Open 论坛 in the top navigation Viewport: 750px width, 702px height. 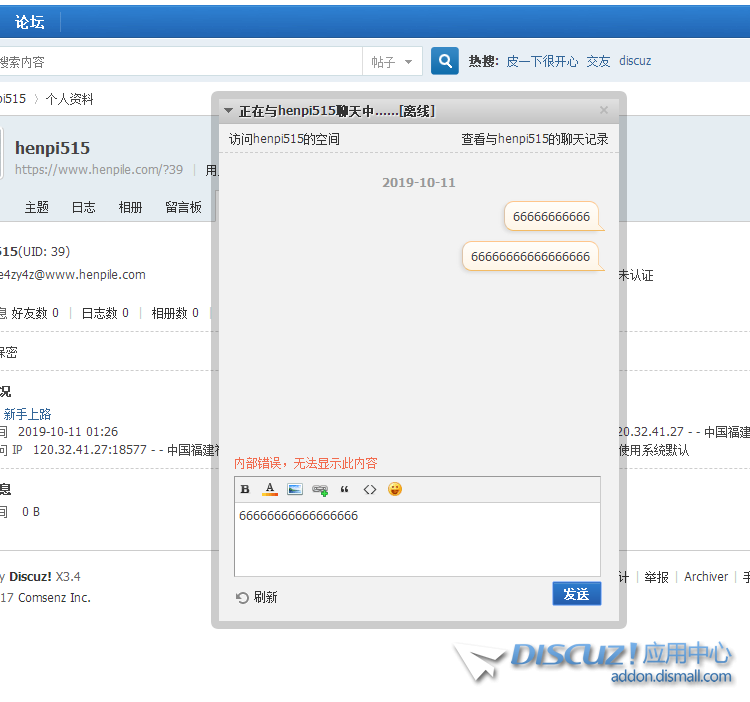coord(29,22)
